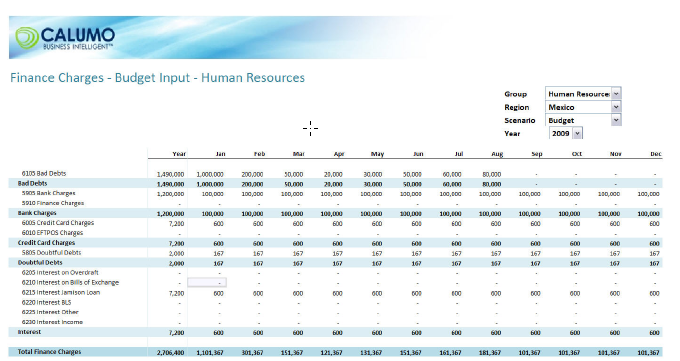Select the Mar column header
This screenshot has height=361, width=680.
click(x=298, y=154)
